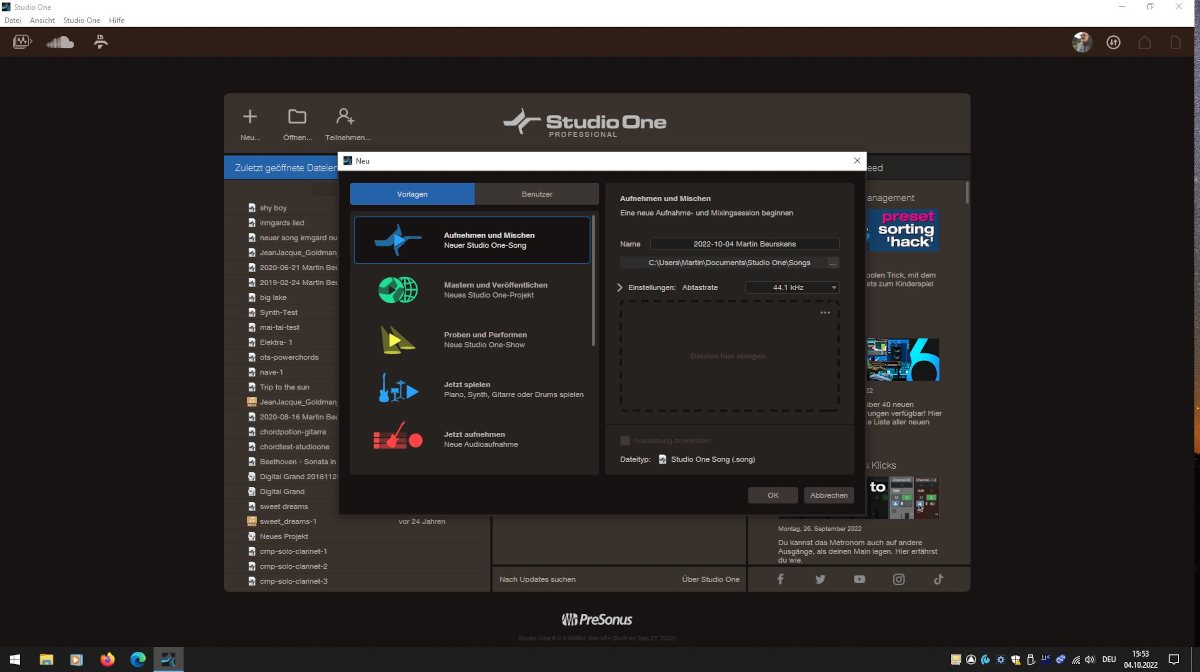Click the PreSonus Sphere icon in toolbar
Screen dimensions: 1200x672
click(100, 42)
